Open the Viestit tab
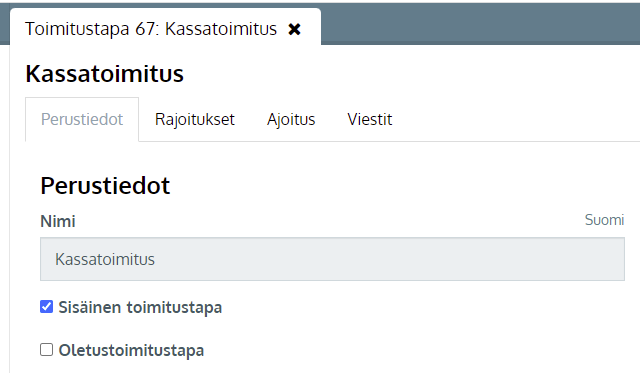640x373 pixels. pyautogui.click(x=370, y=120)
